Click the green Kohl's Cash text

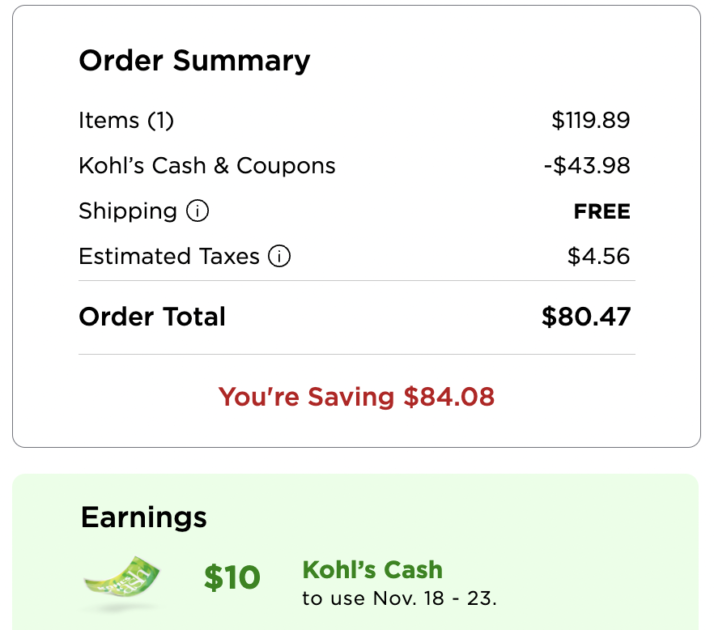tap(372, 570)
